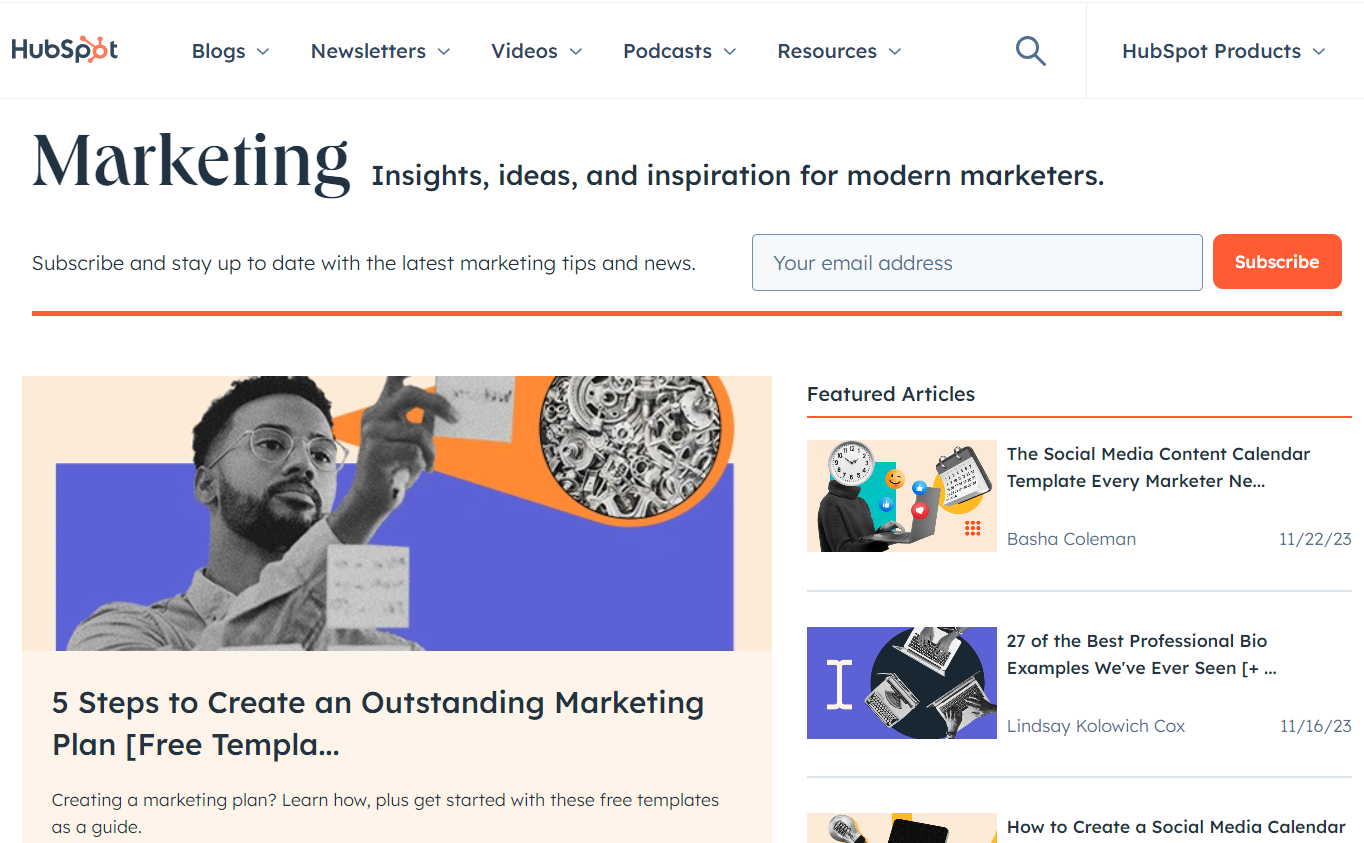
Task: Expand the Blogs dropdown chevron
Action: (x=263, y=52)
